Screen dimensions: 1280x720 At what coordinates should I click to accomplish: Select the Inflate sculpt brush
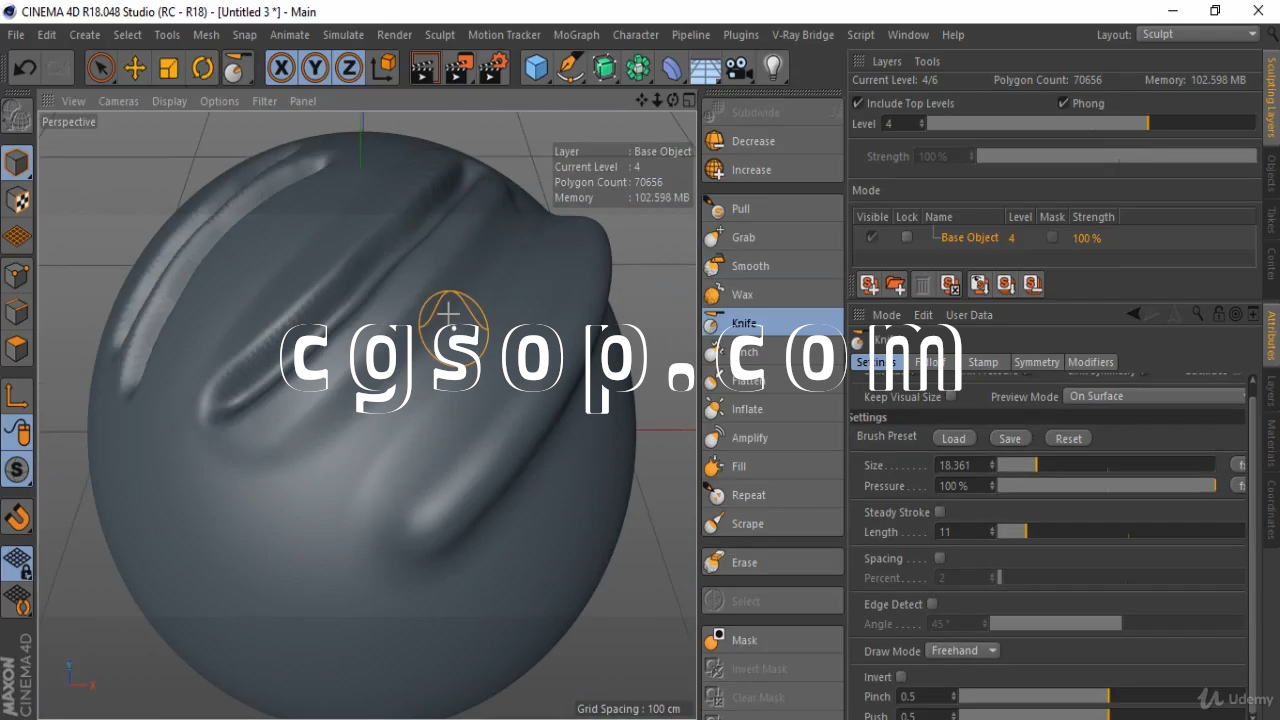coord(773,409)
